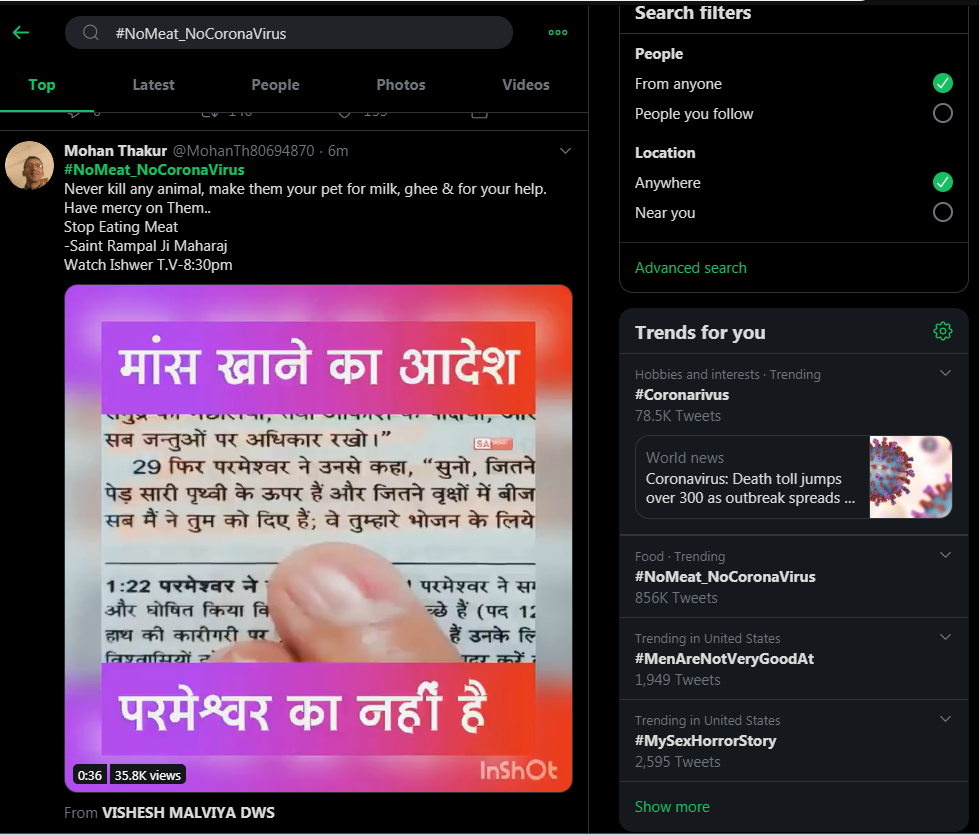Go back using the green arrow
979x835 pixels.
[x=21, y=32]
